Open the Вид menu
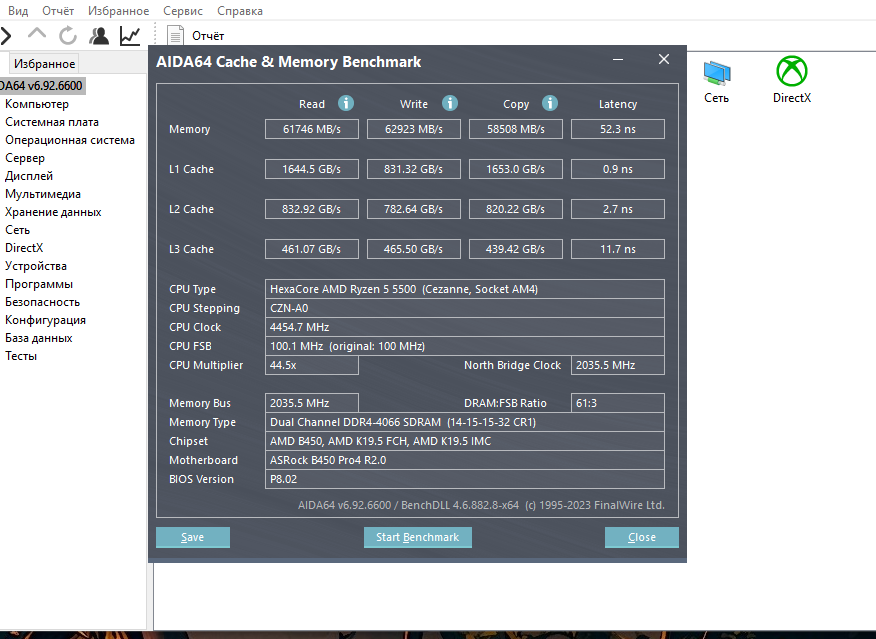 (18, 11)
